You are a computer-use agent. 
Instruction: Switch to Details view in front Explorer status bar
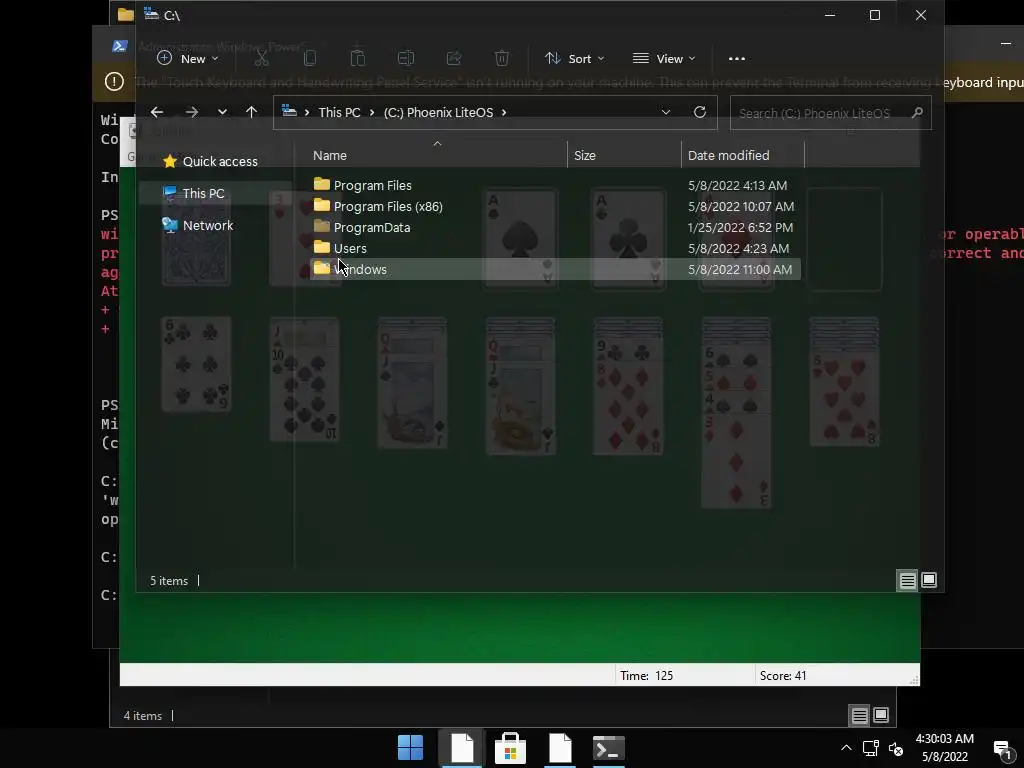pyautogui.click(x=907, y=581)
